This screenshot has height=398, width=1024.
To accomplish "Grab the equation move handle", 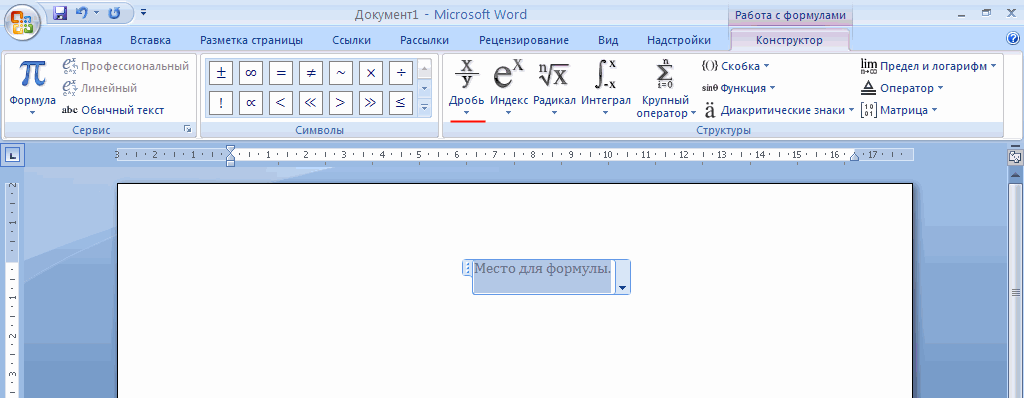I will tap(467, 268).
